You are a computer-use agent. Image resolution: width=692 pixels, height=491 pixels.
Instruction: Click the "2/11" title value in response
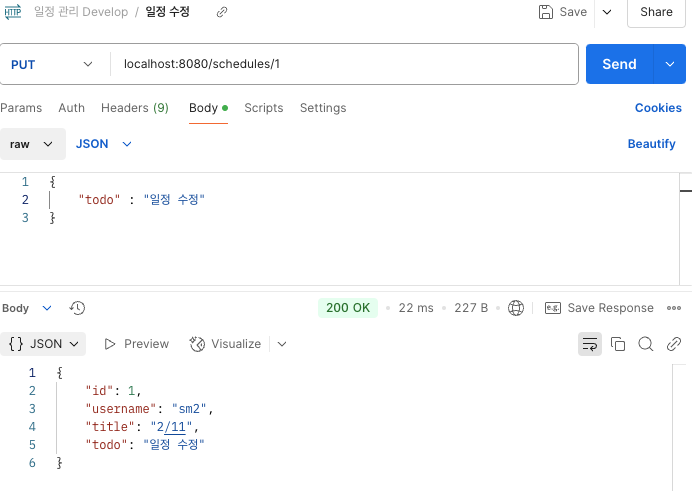[x=171, y=427]
